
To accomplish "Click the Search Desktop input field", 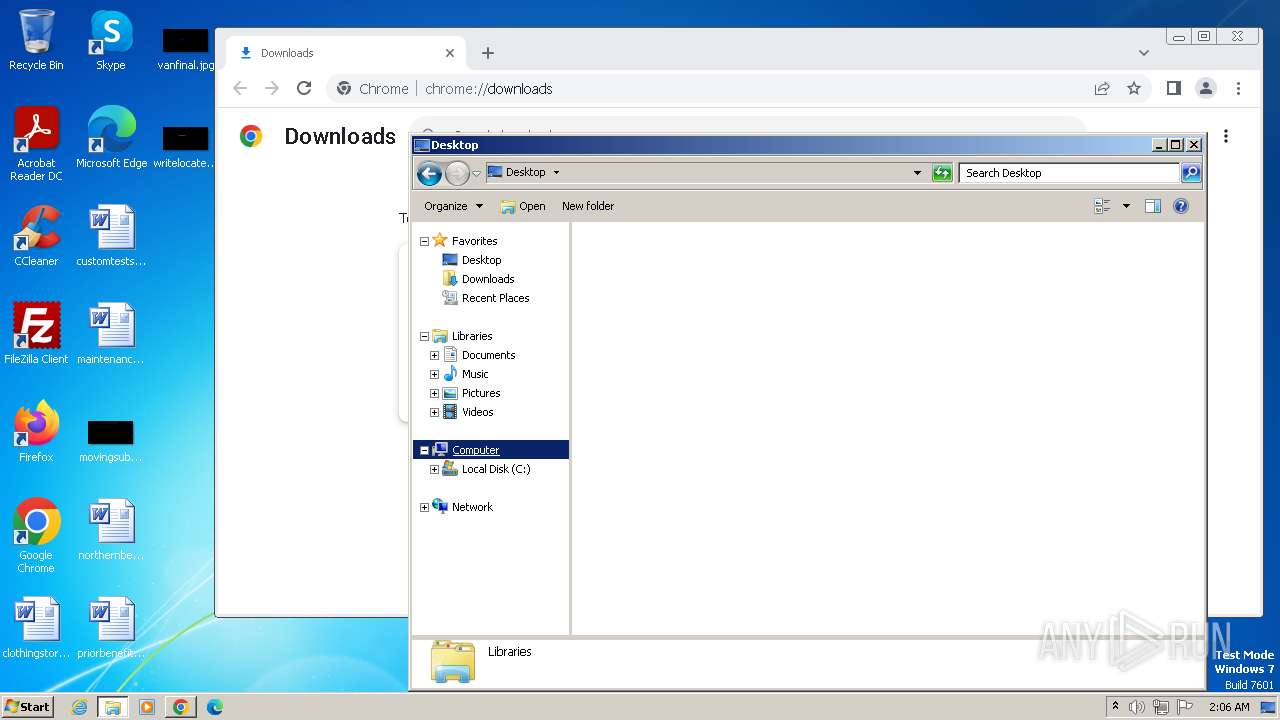I will click(x=1068, y=173).
